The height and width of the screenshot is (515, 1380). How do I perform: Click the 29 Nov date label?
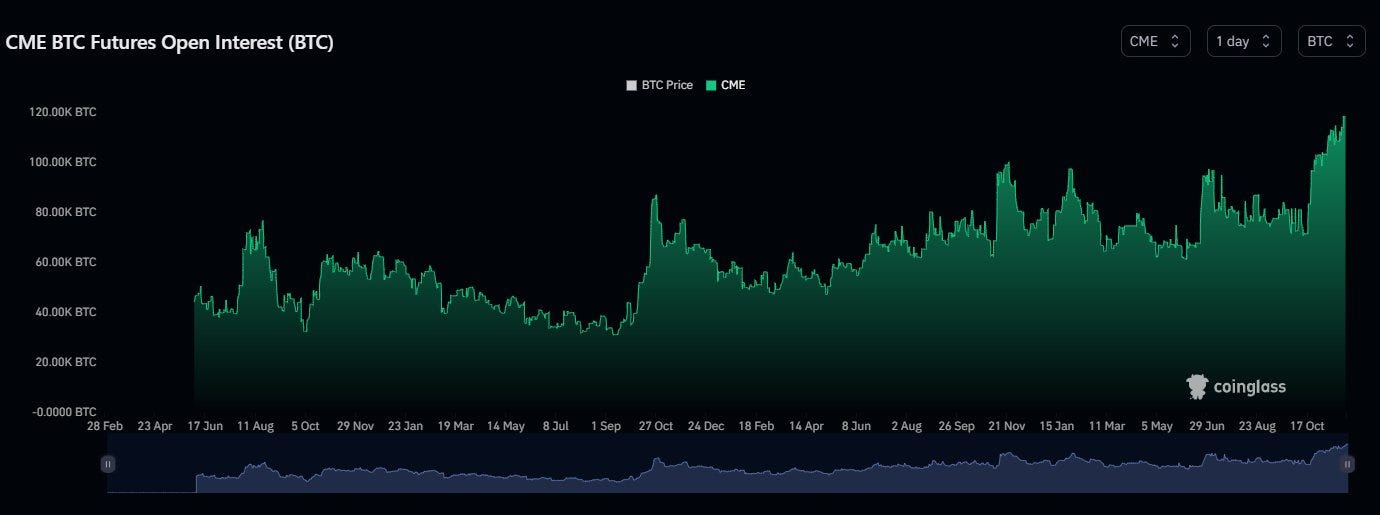(x=355, y=426)
